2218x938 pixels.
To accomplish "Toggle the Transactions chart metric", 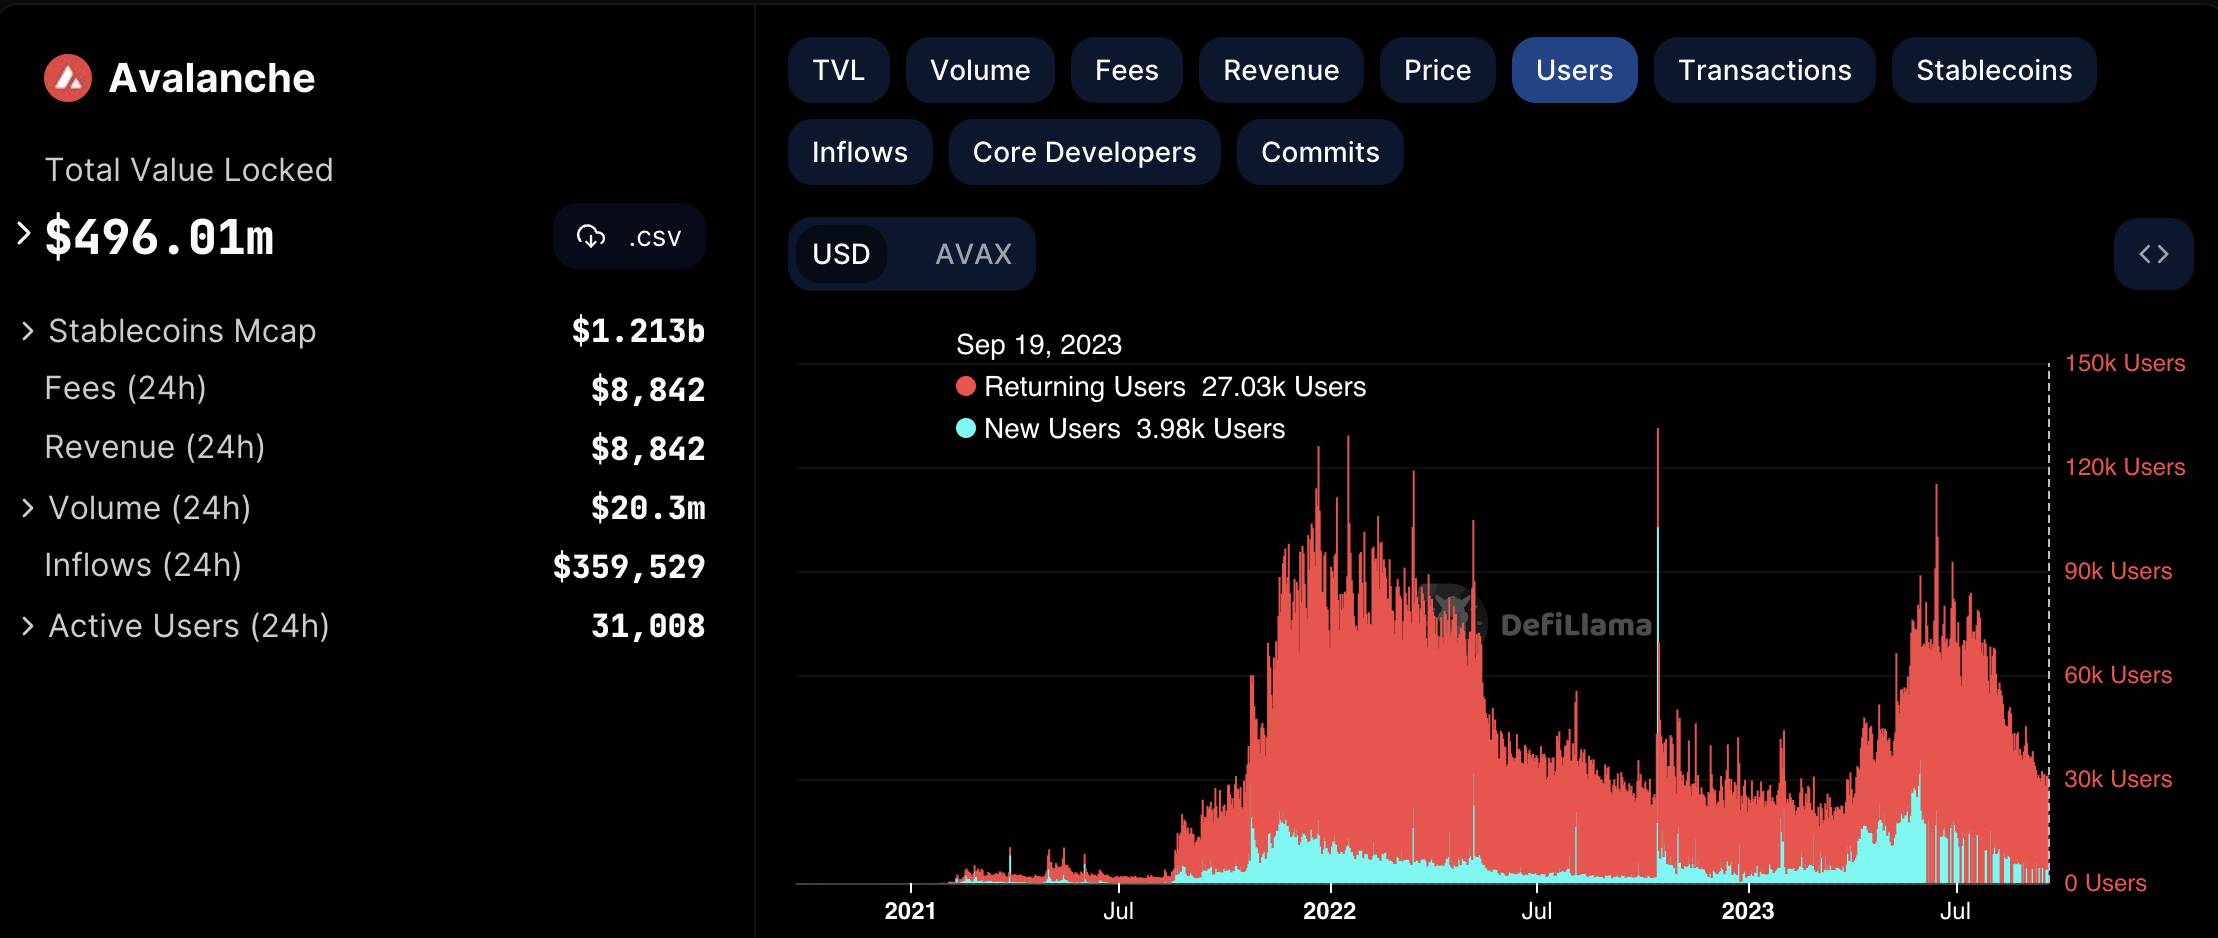I will (1764, 70).
